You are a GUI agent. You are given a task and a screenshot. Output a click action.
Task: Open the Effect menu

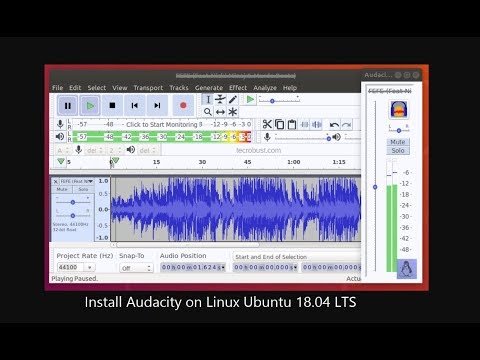[238, 88]
